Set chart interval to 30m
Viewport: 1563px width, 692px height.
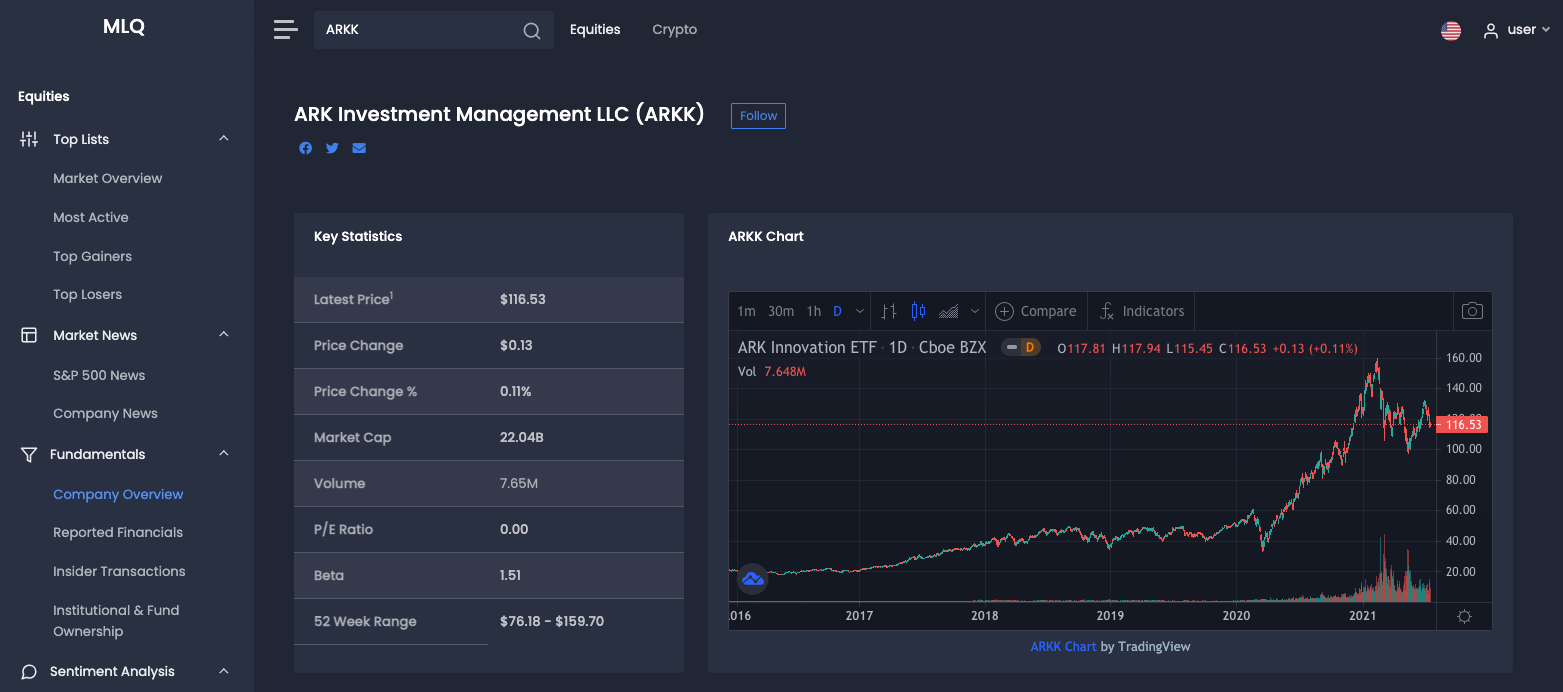point(781,311)
